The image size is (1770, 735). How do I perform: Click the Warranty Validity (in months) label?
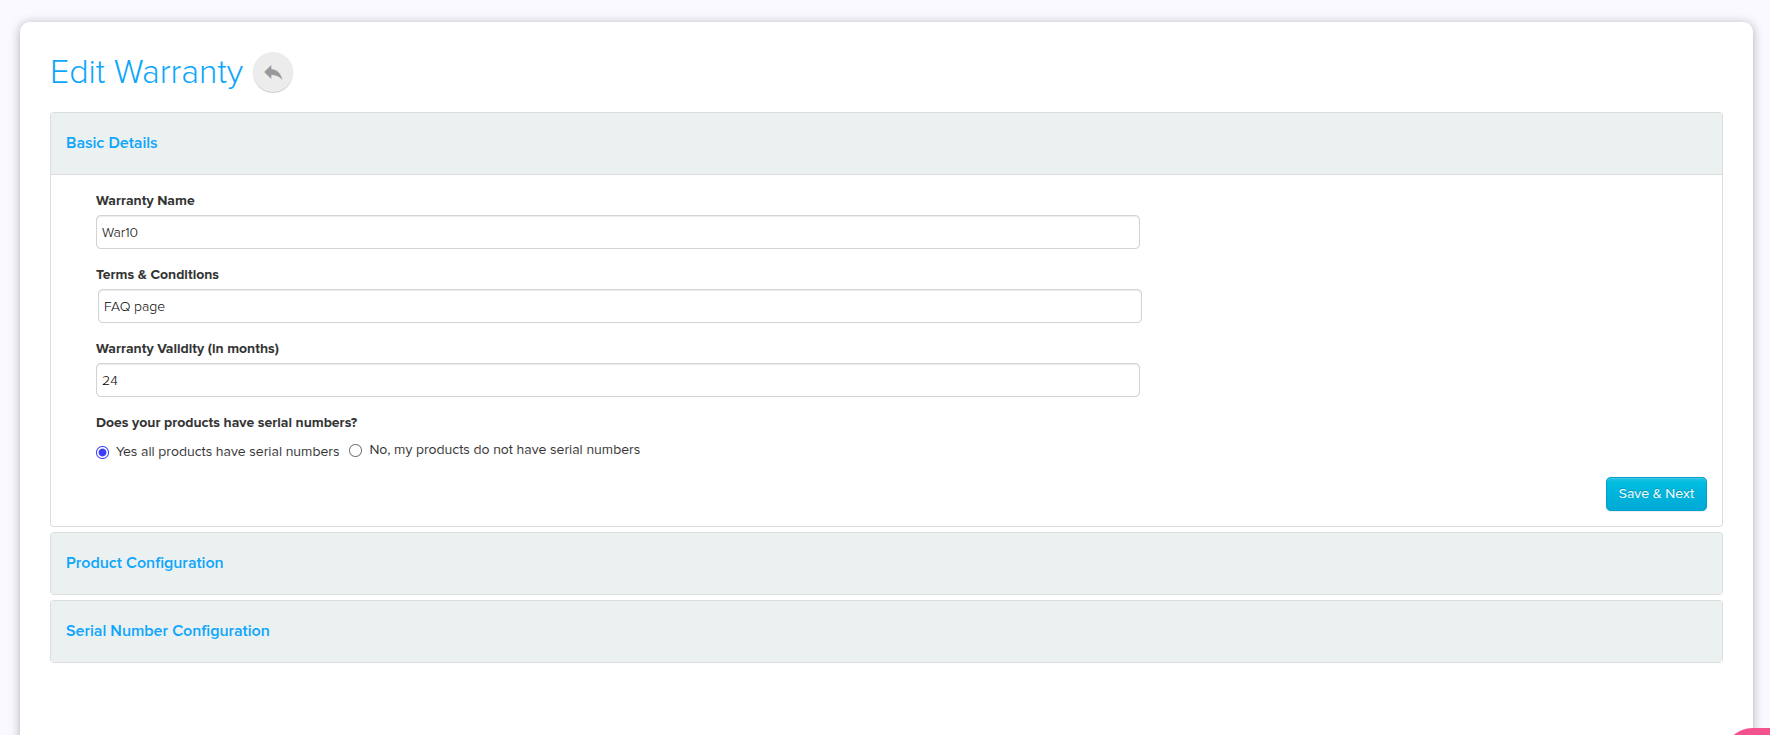click(x=187, y=349)
